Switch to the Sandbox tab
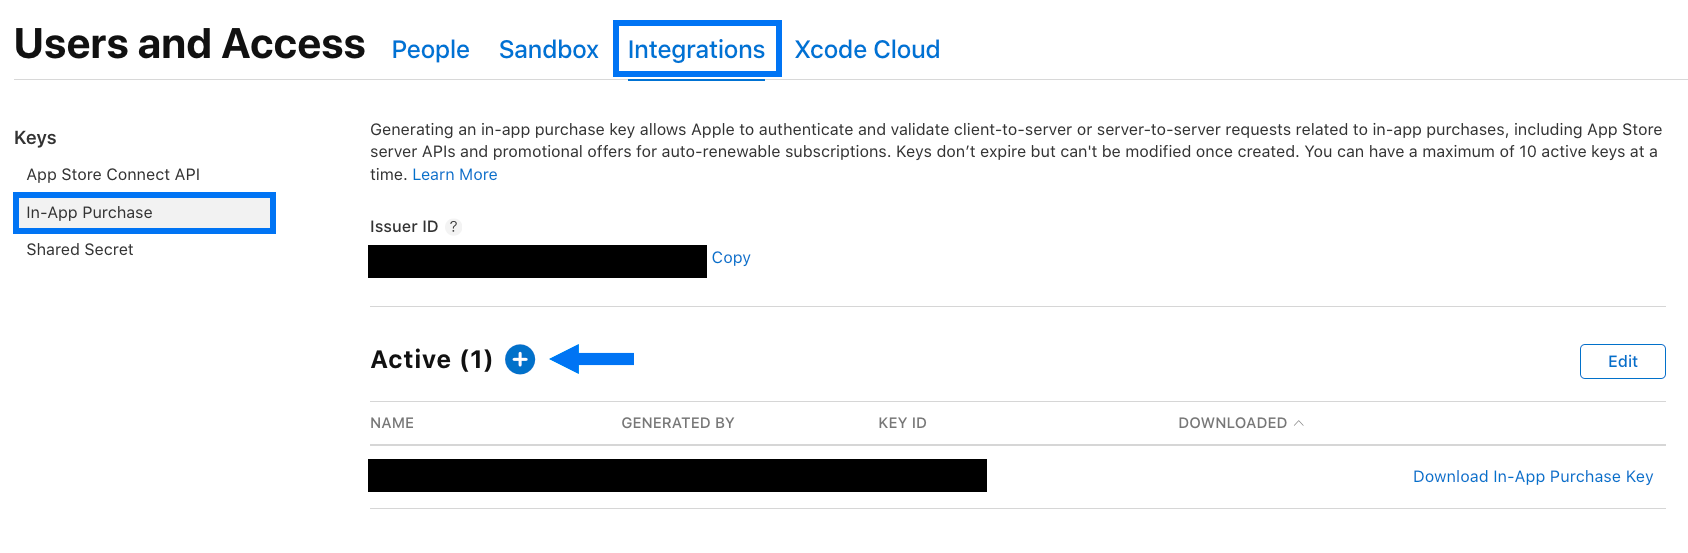Viewport: 1688px width, 553px height. click(x=548, y=49)
